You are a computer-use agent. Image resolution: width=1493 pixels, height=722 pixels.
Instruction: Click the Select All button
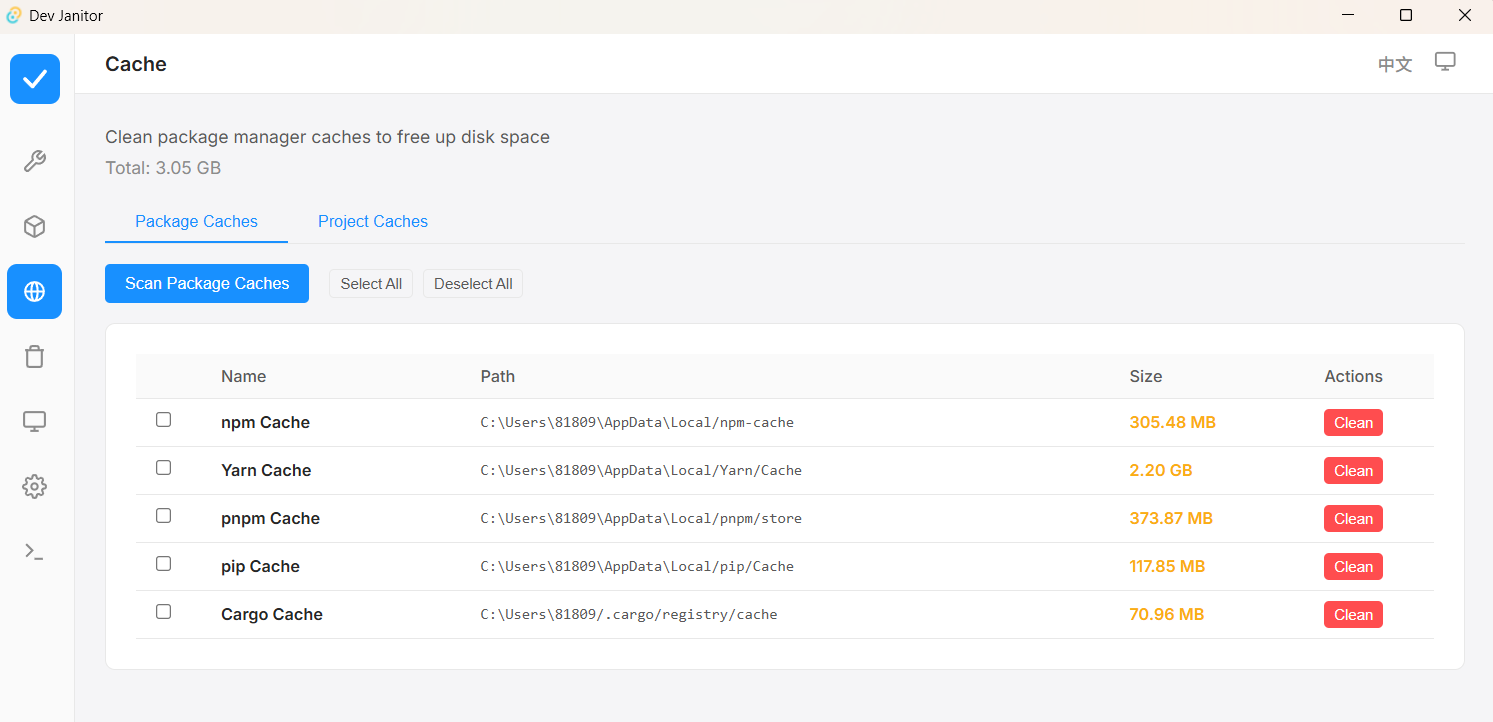[371, 284]
